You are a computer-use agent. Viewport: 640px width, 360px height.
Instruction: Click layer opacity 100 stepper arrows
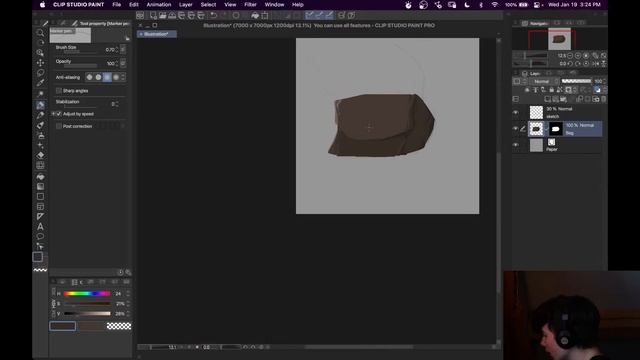click(x=604, y=82)
